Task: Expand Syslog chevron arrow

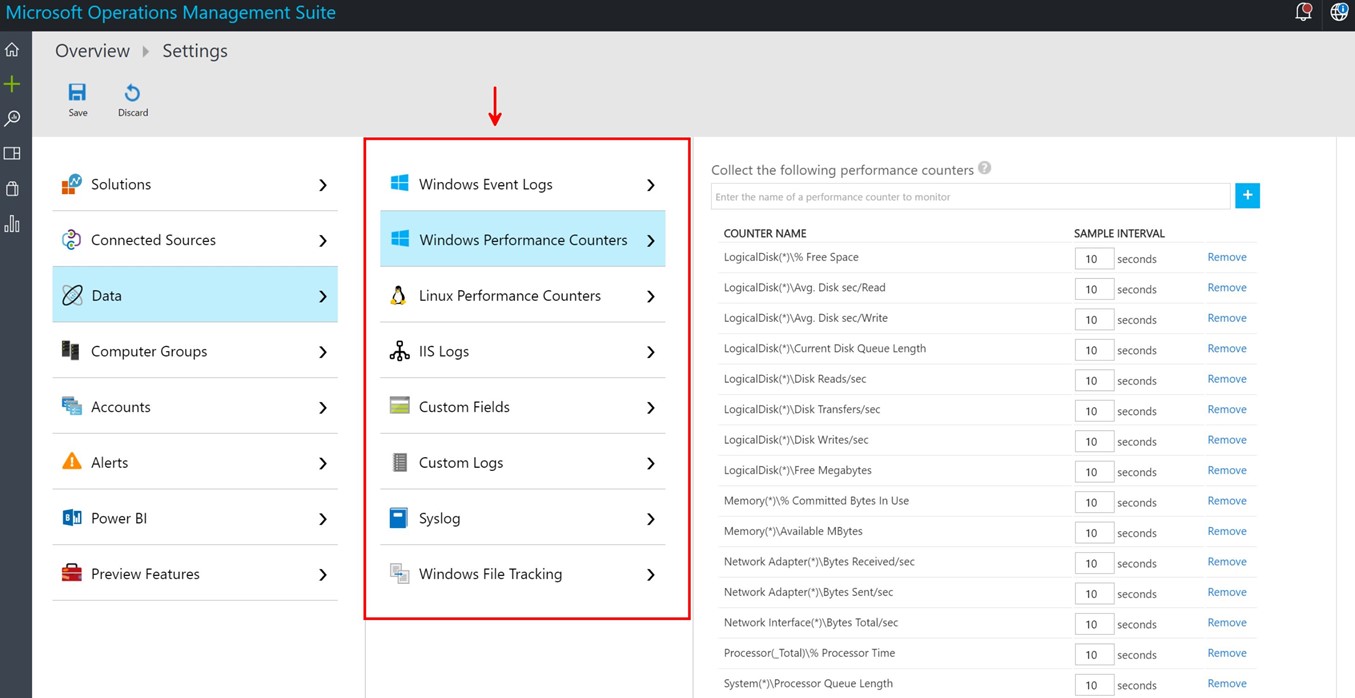Action: pyautogui.click(x=651, y=519)
